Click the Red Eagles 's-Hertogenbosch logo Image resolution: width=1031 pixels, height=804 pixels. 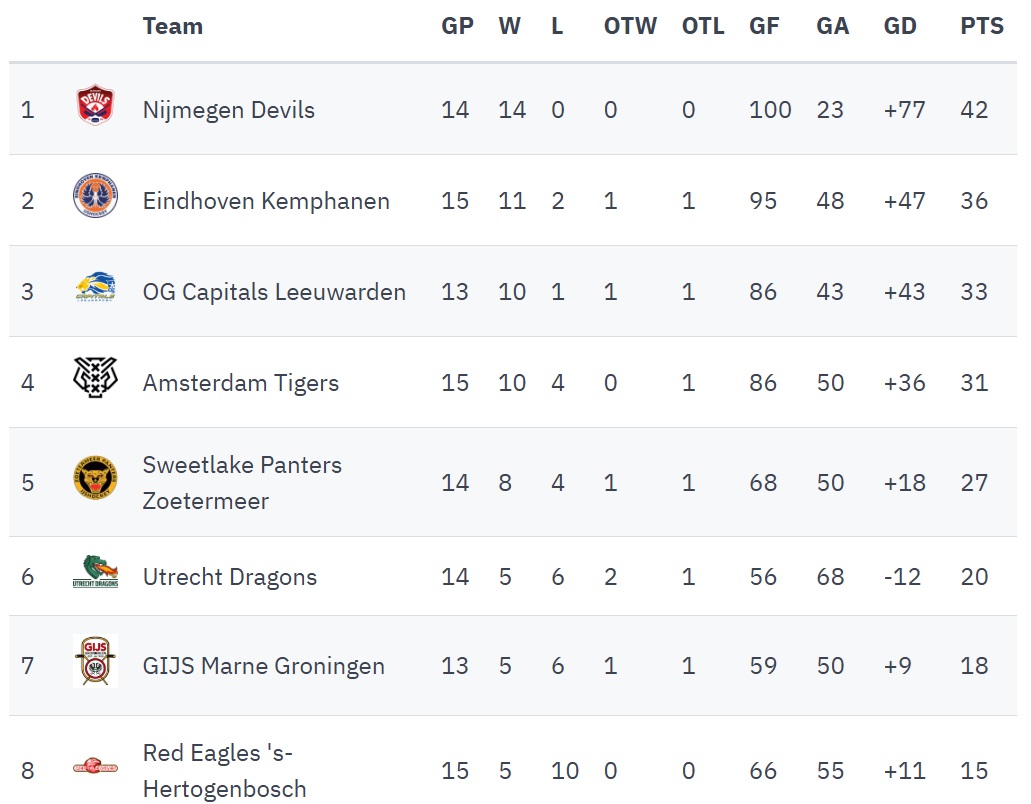[x=95, y=767]
